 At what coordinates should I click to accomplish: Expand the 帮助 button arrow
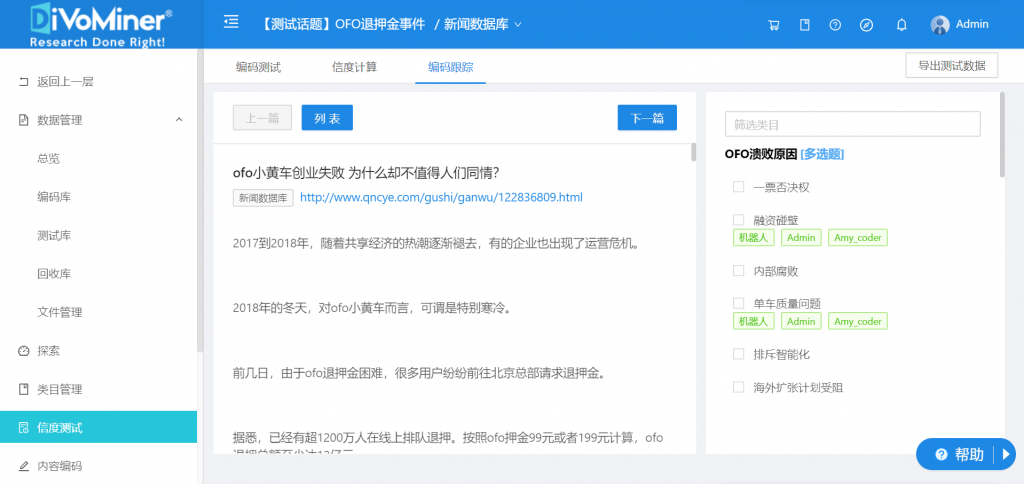click(1006, 454)
